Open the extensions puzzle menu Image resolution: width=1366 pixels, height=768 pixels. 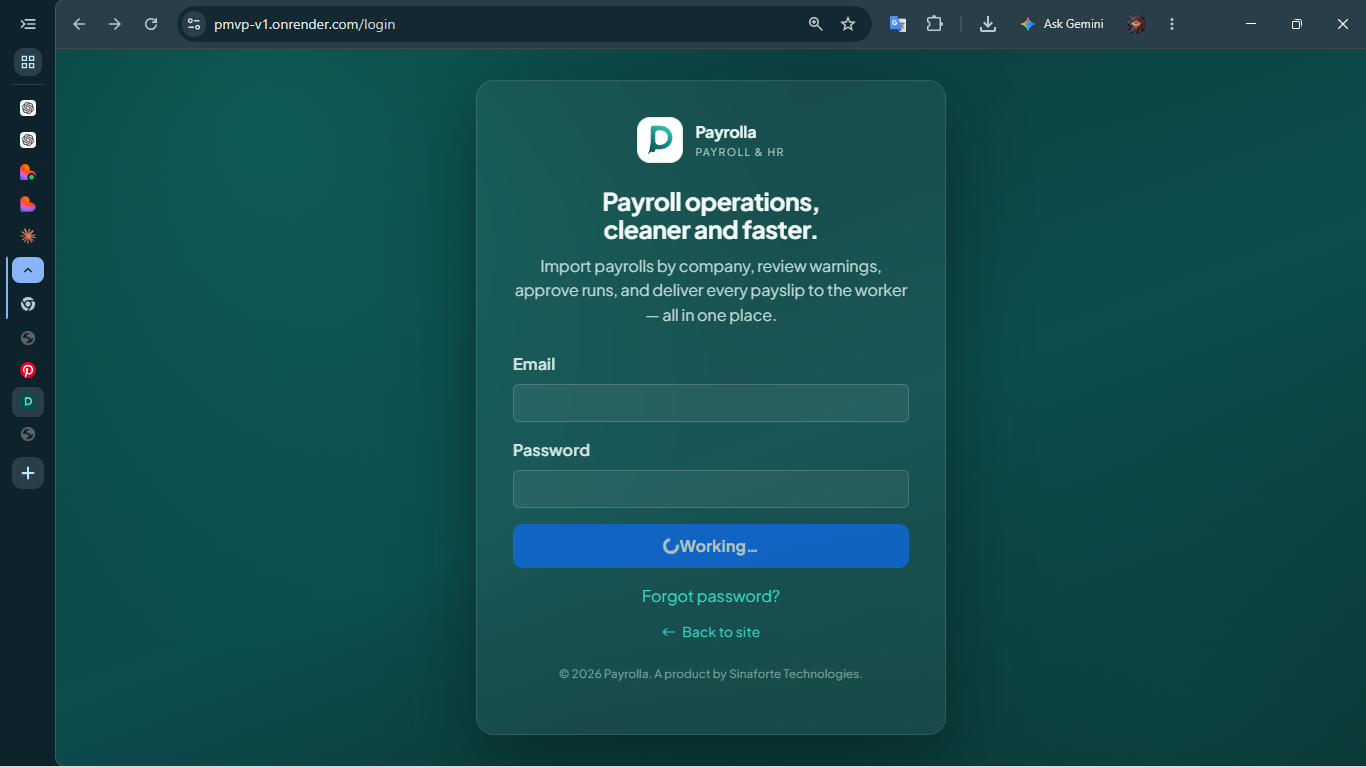[935, 24]
